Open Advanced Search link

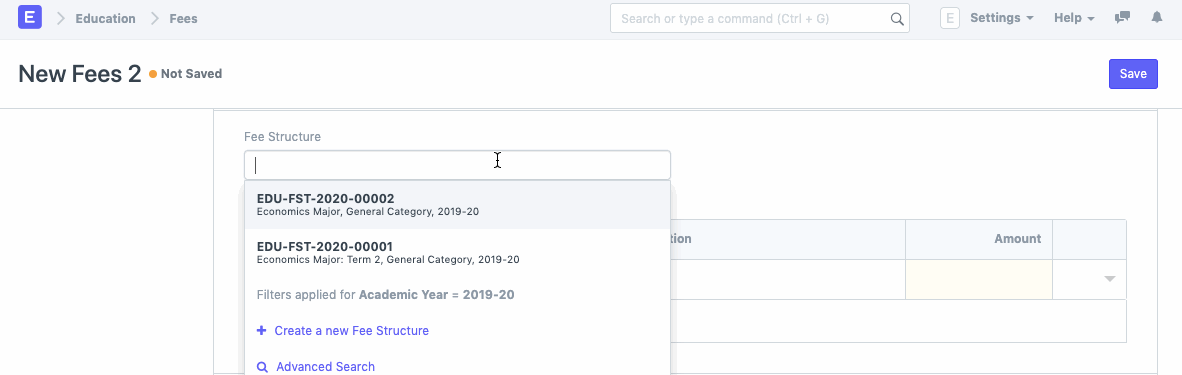(x=325, y=367)
